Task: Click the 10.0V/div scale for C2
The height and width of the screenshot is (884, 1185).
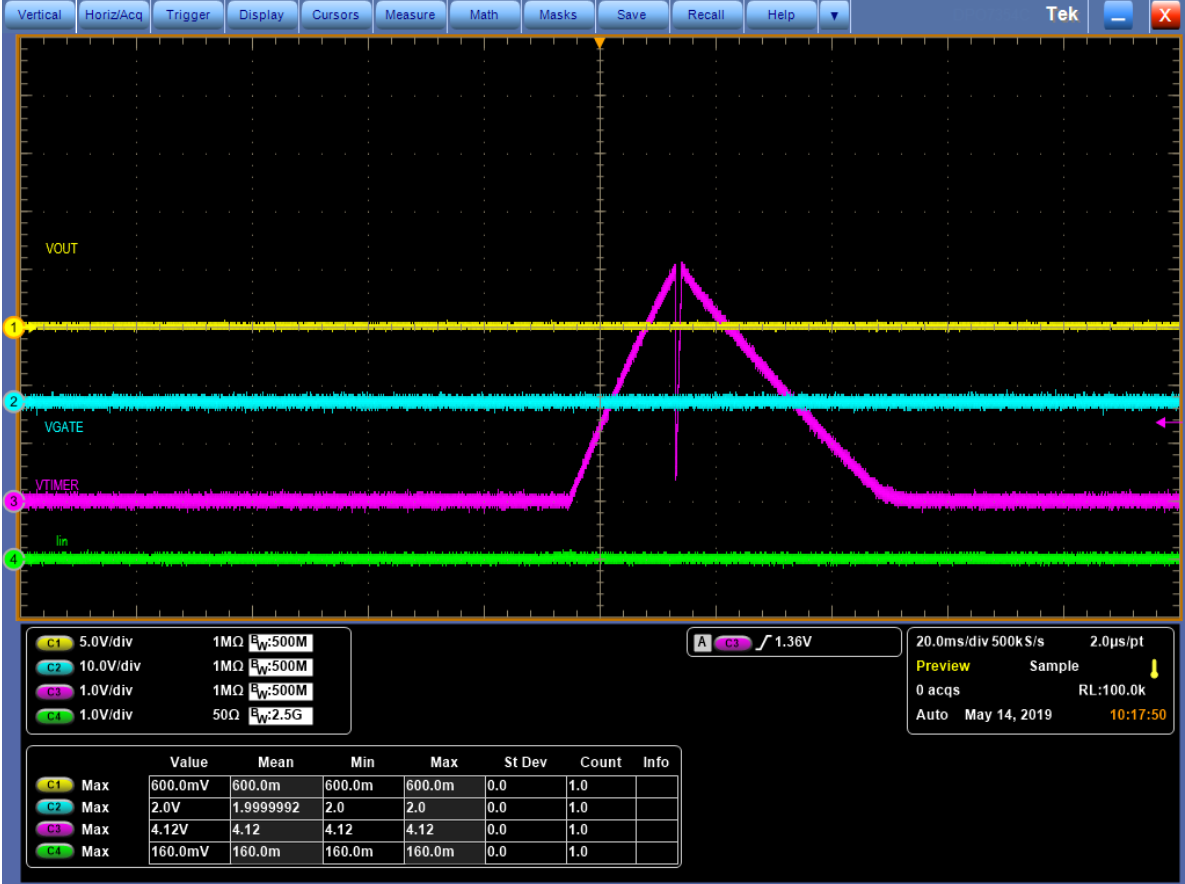Action: [x=110, y=666]
